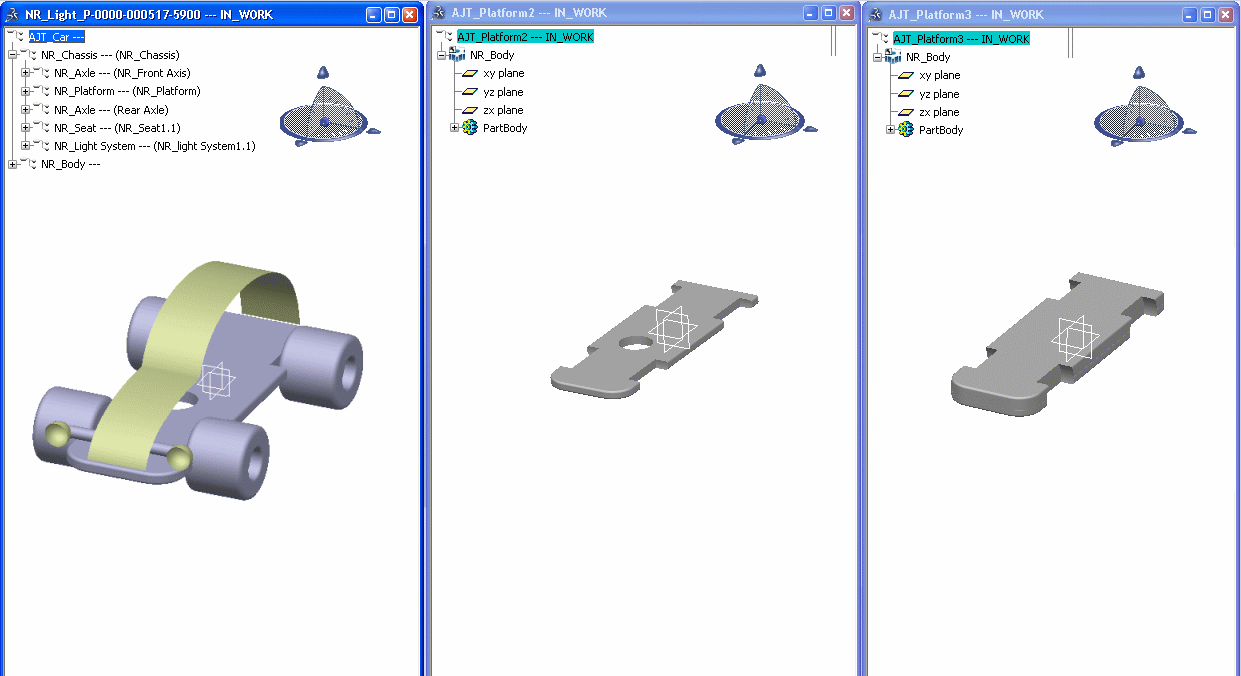
Task: Activate the NR_Light_P-0000-000517-5900 window title bar
Action: 211,15
